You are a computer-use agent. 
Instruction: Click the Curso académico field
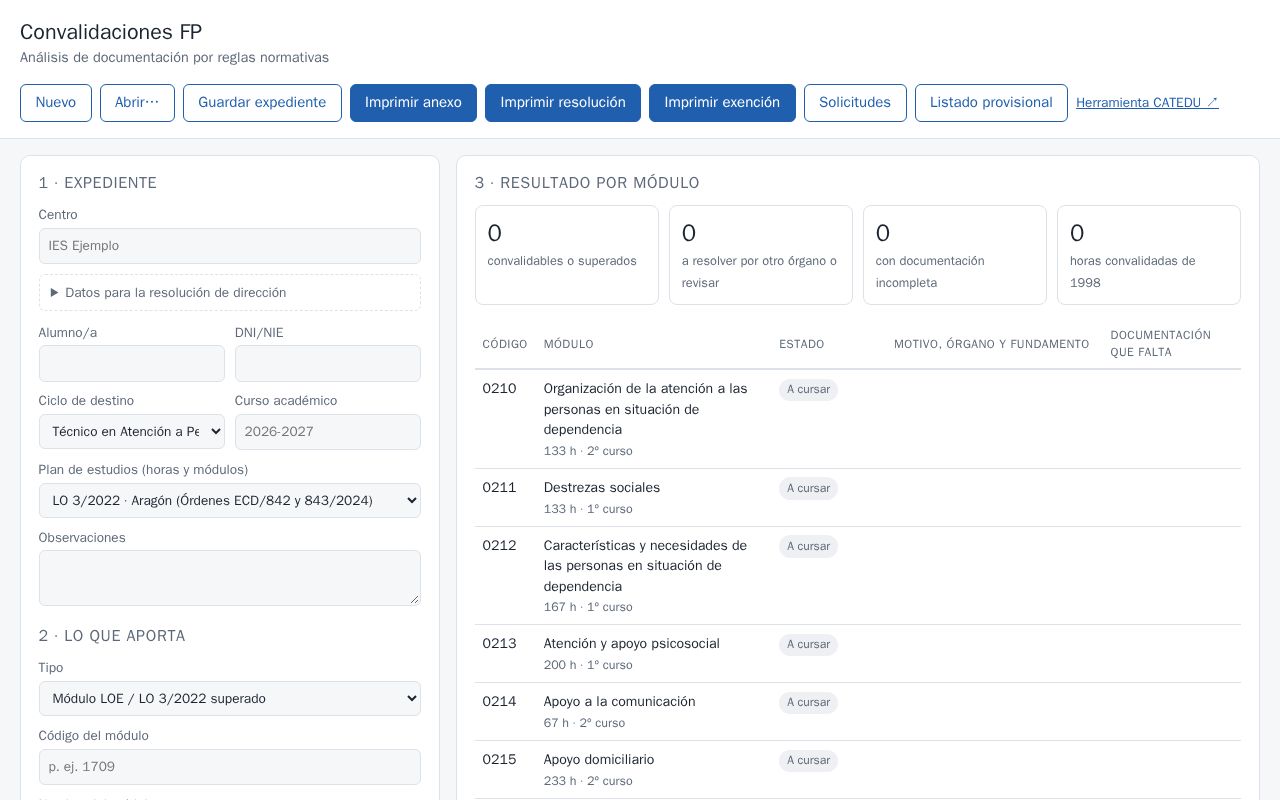(328, 432)
